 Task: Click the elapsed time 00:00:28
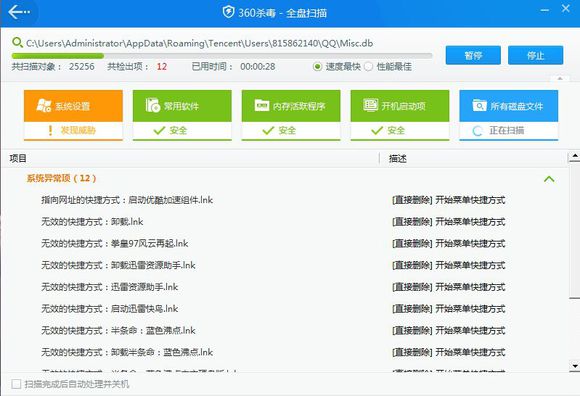tap(258, 67)
